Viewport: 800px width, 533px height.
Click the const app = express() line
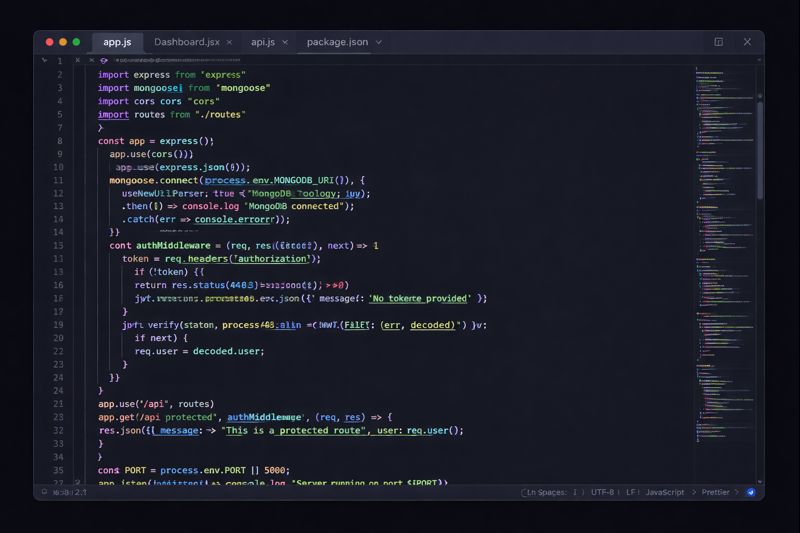[x=156, y=141]
